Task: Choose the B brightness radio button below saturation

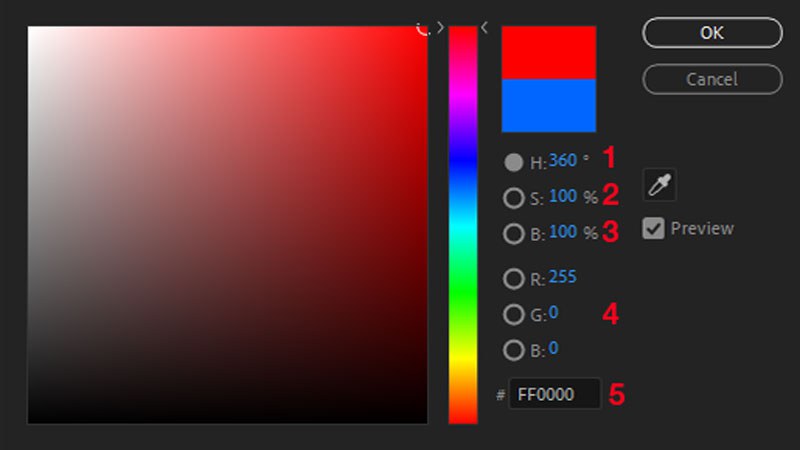Action: pyautogui.click(x=514, y=234)
